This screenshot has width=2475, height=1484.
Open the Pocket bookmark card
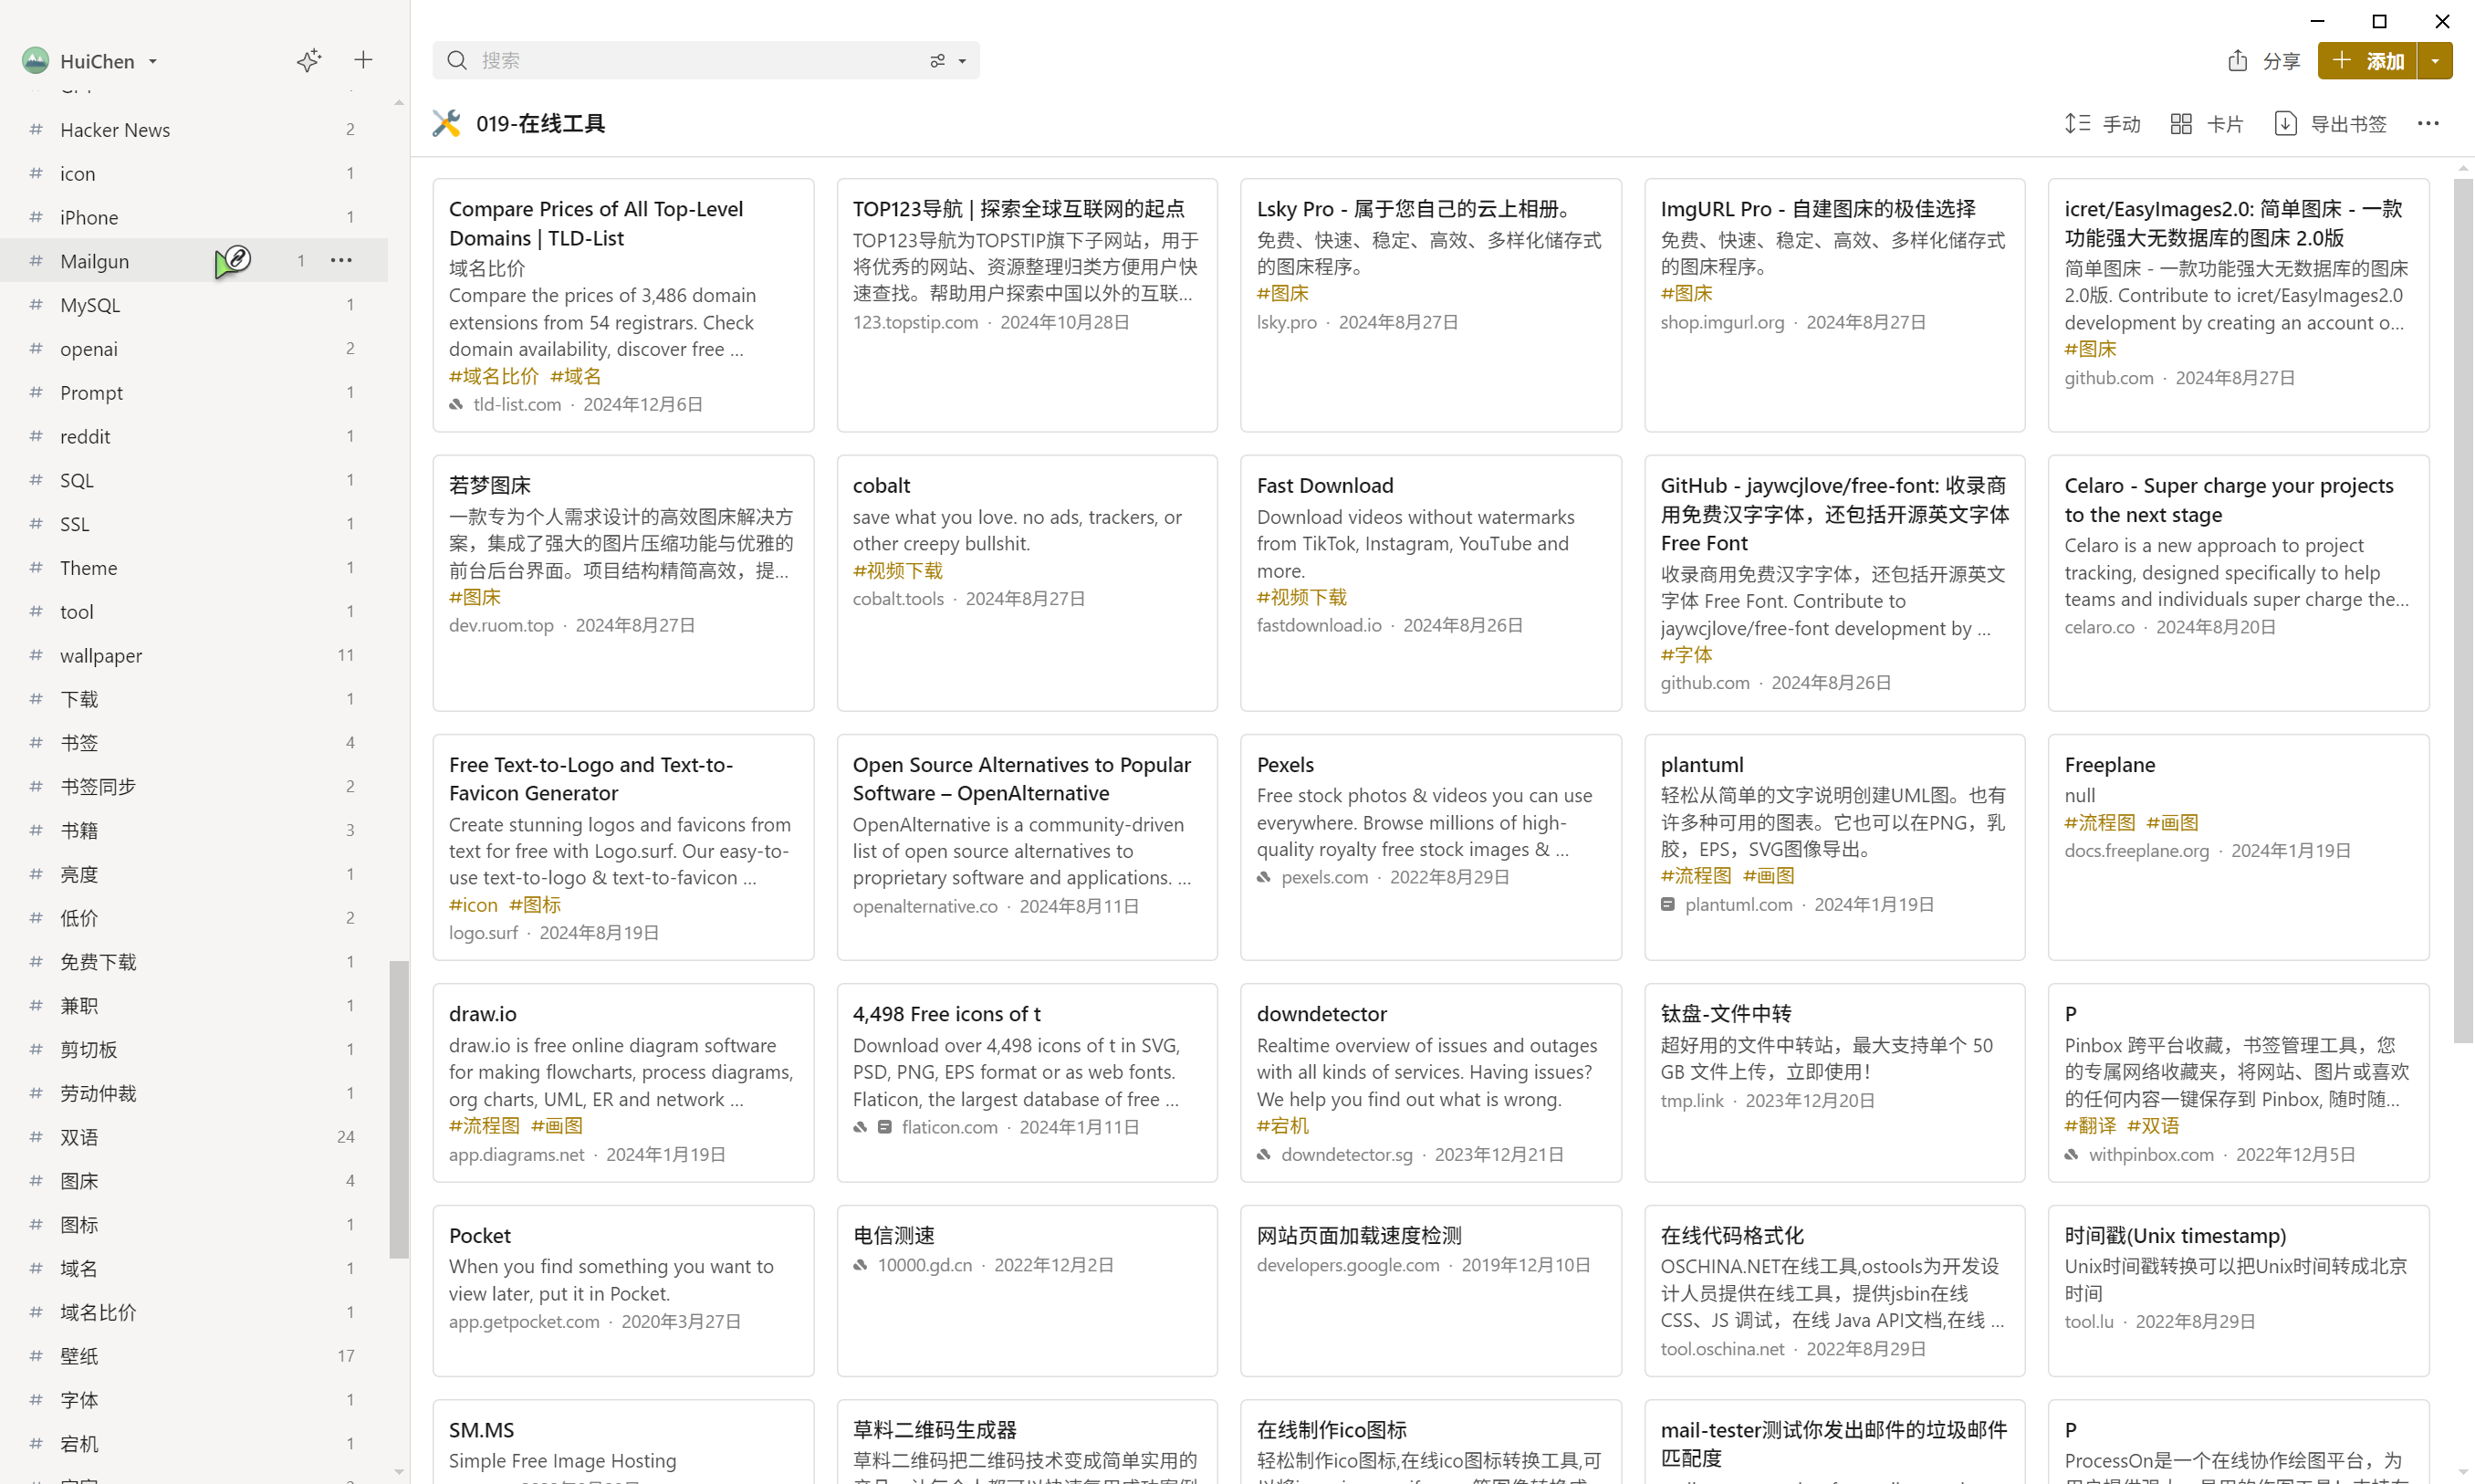[x=623, y=1290]
